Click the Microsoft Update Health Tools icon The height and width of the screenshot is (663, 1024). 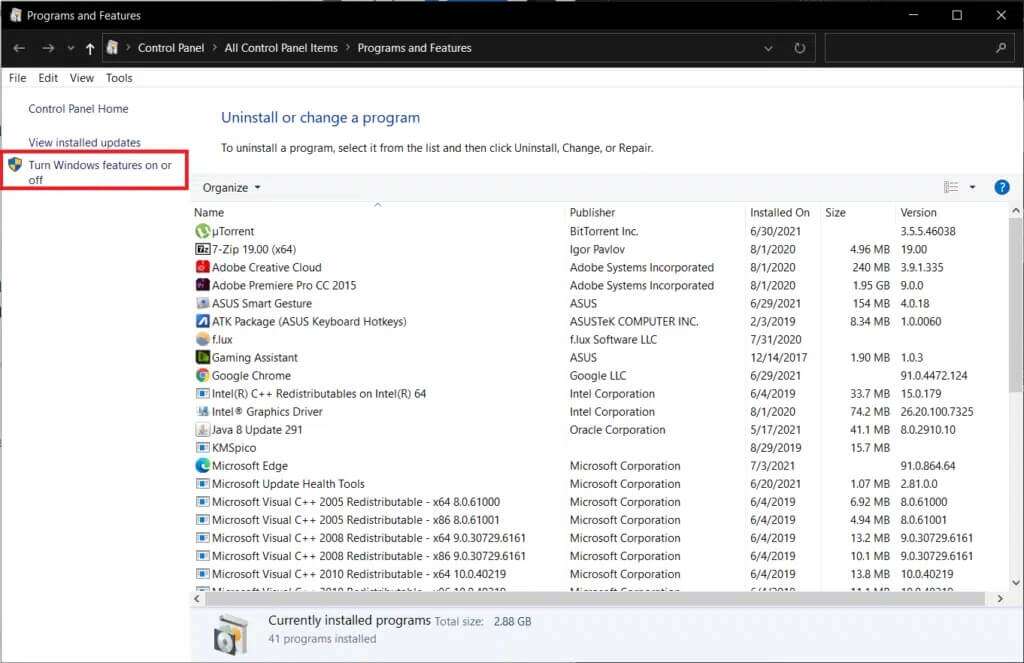(202, 484)
